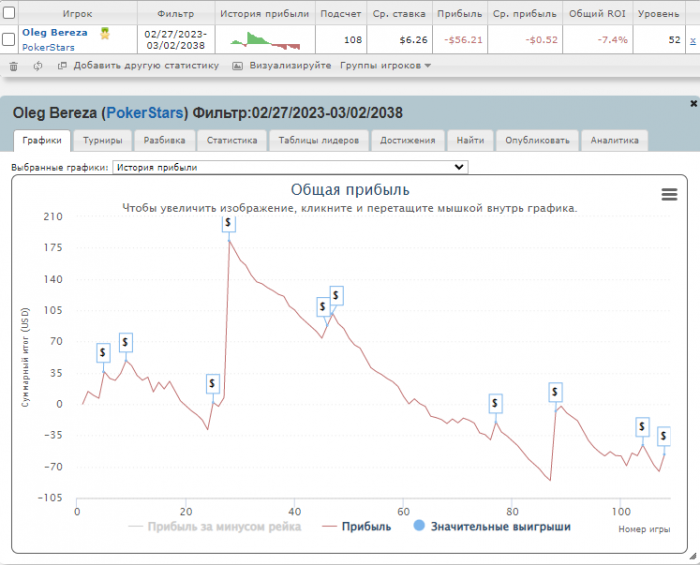
Task: Expand the Группы игроков dropdown
Action: tap(385, 66)
